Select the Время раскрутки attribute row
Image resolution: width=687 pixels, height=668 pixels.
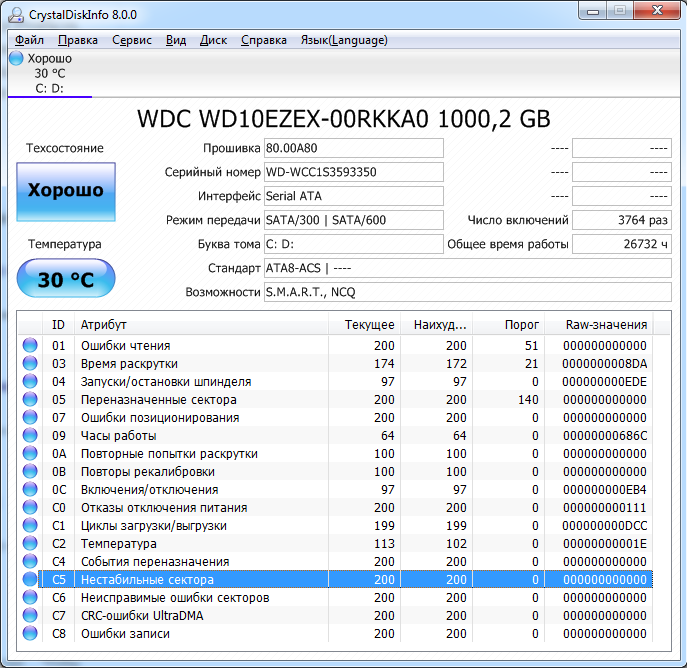tap(335, 363)
